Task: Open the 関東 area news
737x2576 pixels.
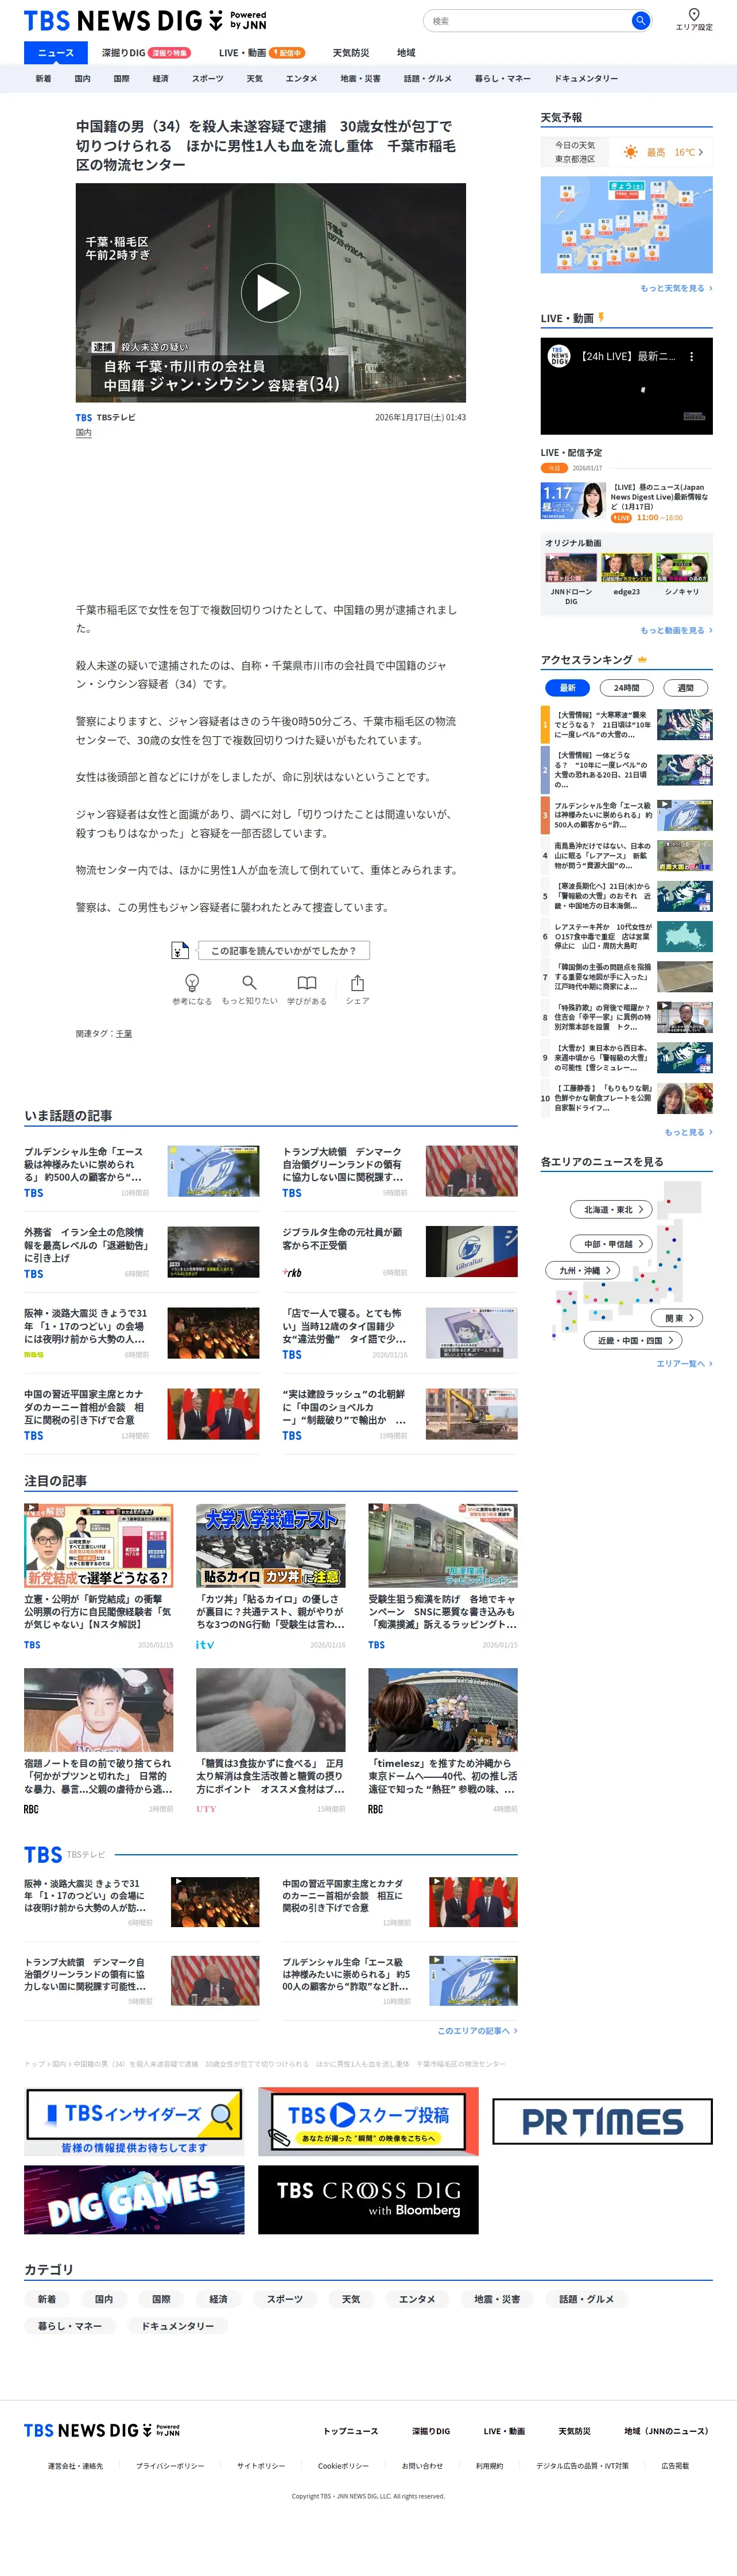Action: 678,1317
